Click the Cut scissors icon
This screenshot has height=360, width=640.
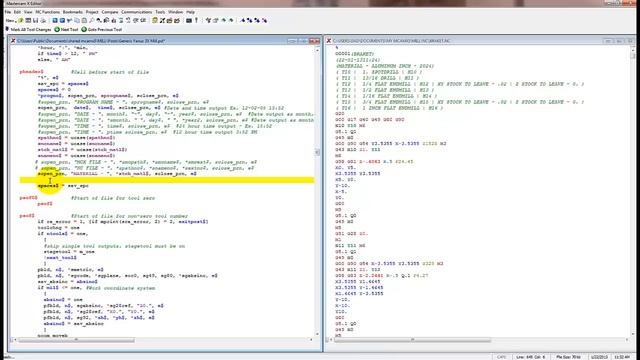click(x=69, y=20)
